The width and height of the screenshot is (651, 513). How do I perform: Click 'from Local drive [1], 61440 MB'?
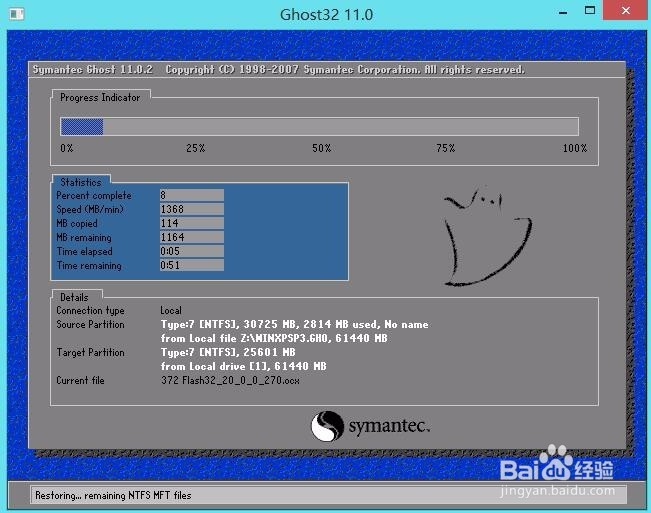(x=244, y=366)
